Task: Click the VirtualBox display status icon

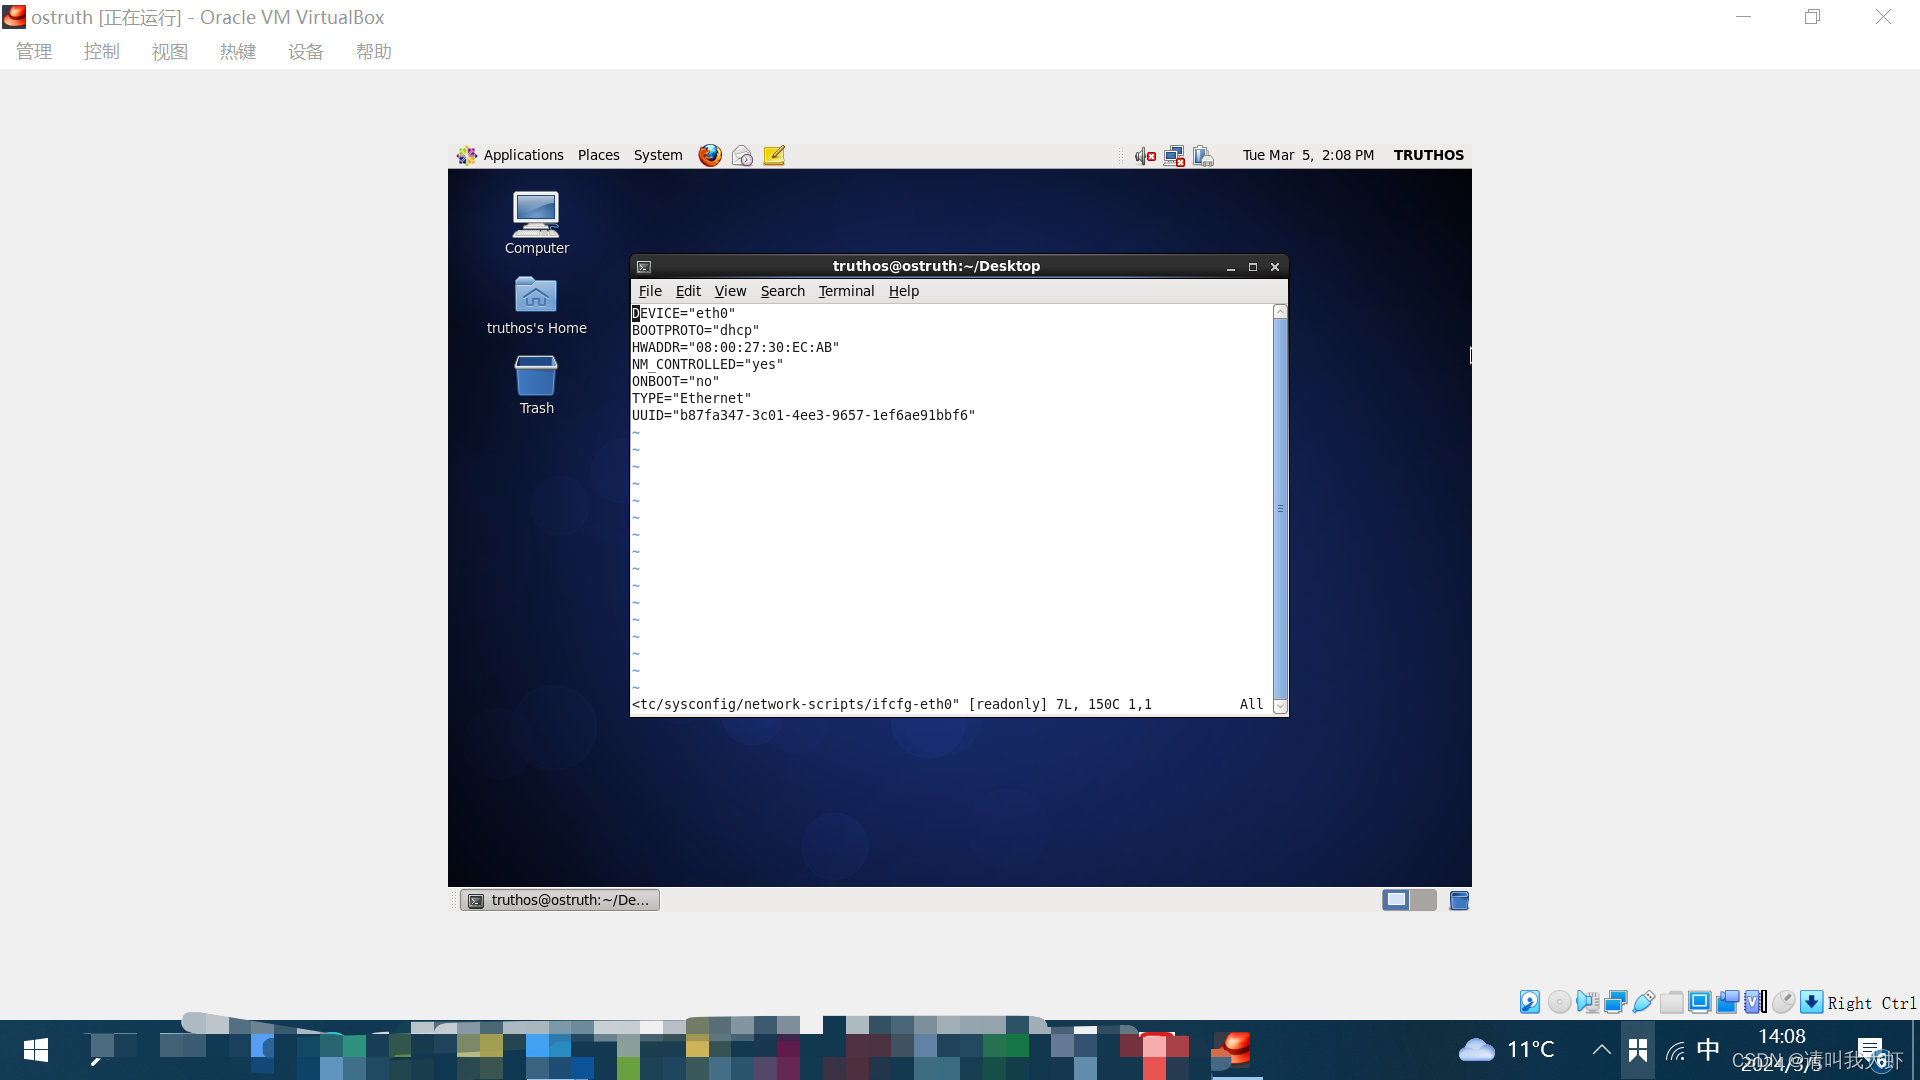Action: click(1699, 1002)
